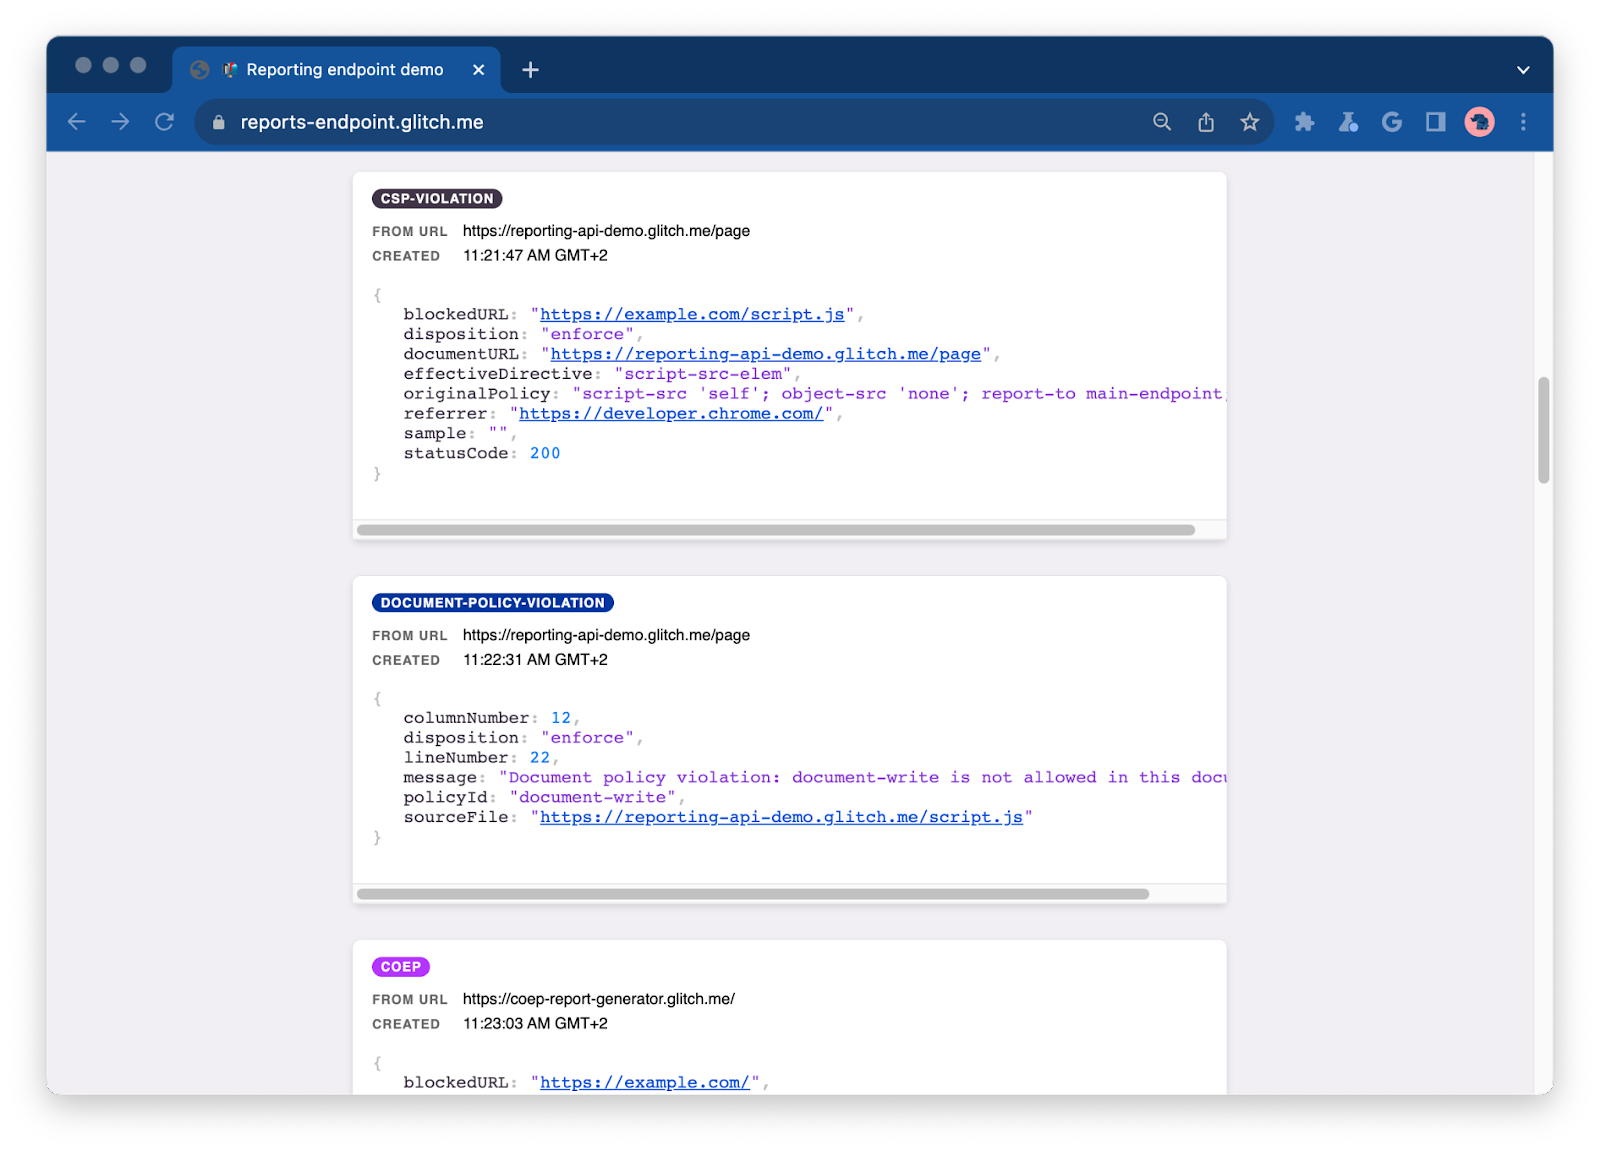This screenshot has width=1600, height=1152.
Task: Share this page using the share icon
Action: coord(1206,122)
